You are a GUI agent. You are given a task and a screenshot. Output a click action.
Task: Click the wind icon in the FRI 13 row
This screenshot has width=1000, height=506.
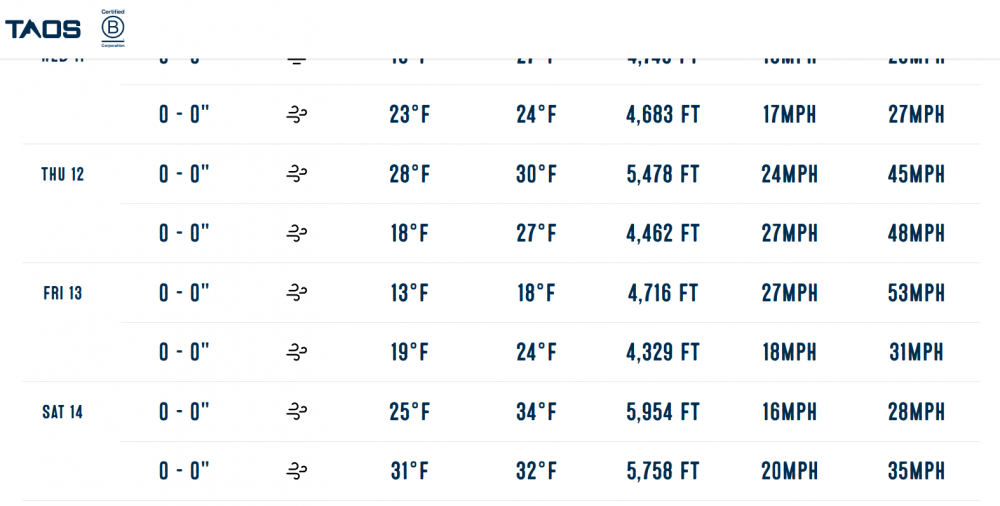296,293
